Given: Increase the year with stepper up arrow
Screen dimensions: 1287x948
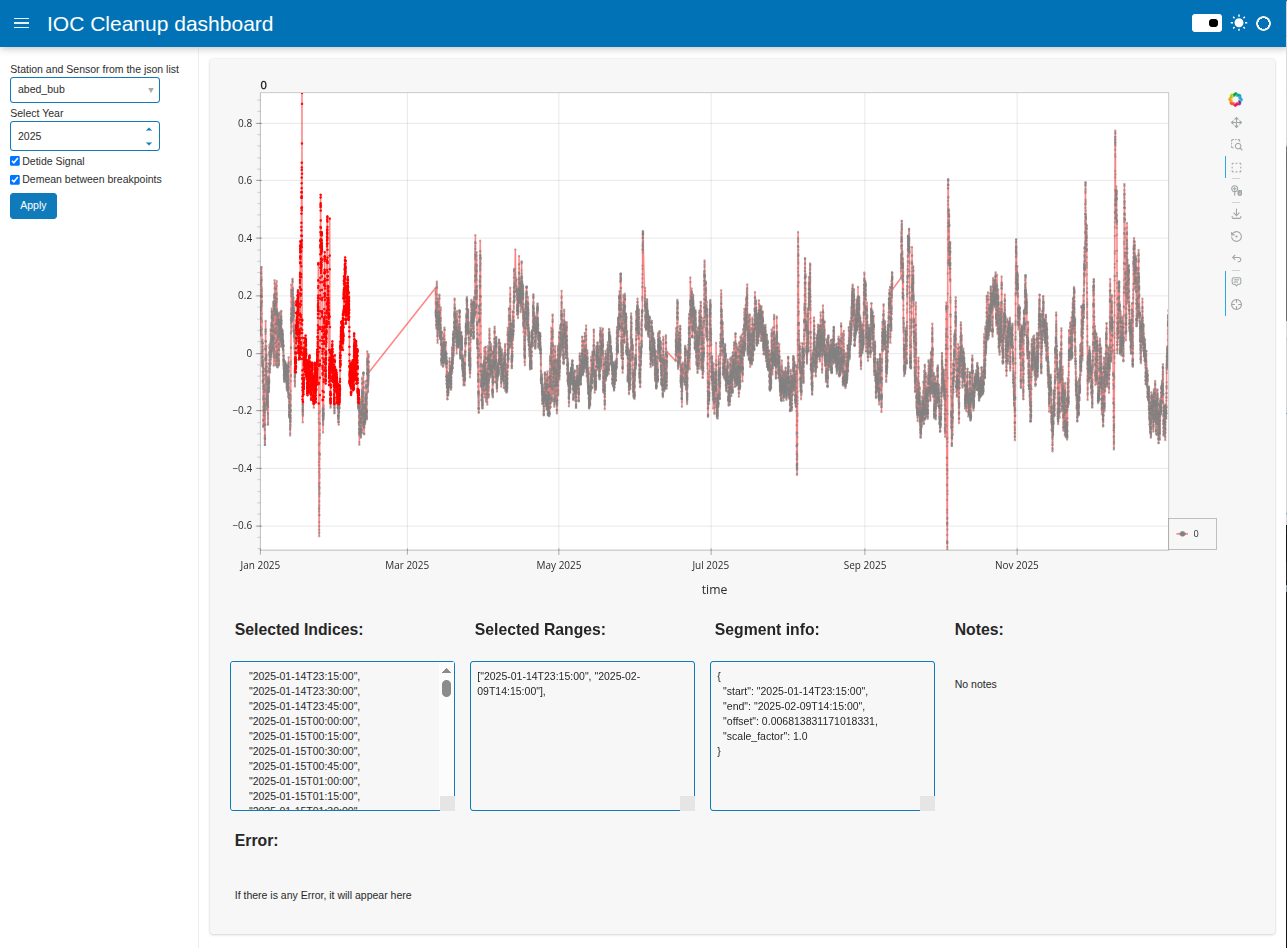Looking at the screenshot, I should 149,130.
